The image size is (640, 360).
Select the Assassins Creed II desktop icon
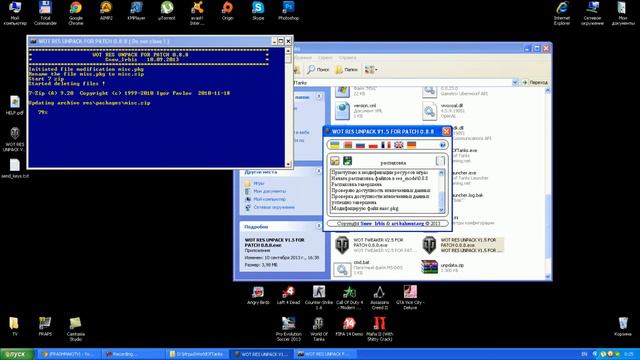(380, 298)
